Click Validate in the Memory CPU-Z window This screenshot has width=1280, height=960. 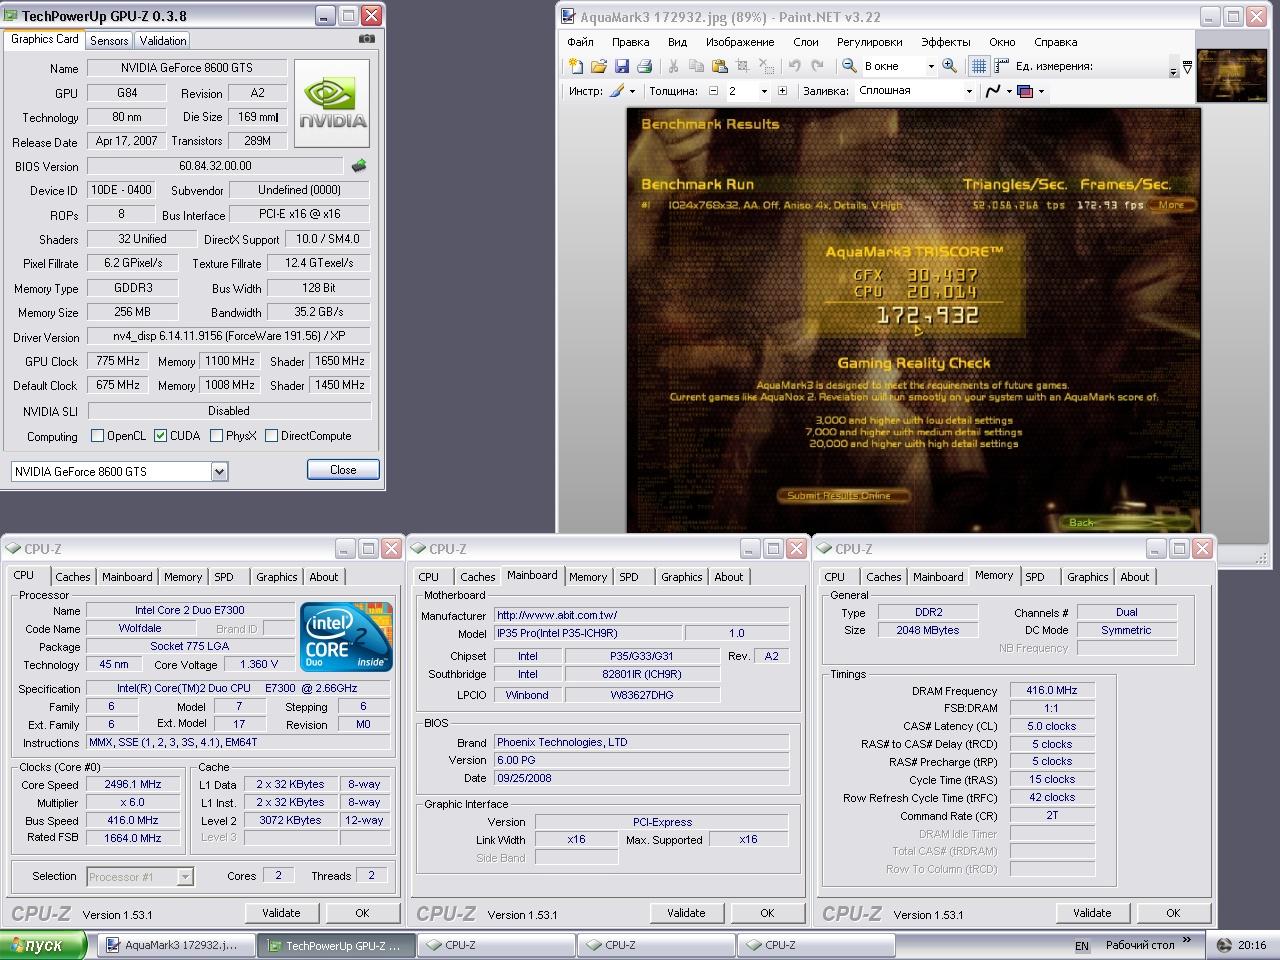click(1092, 913)
